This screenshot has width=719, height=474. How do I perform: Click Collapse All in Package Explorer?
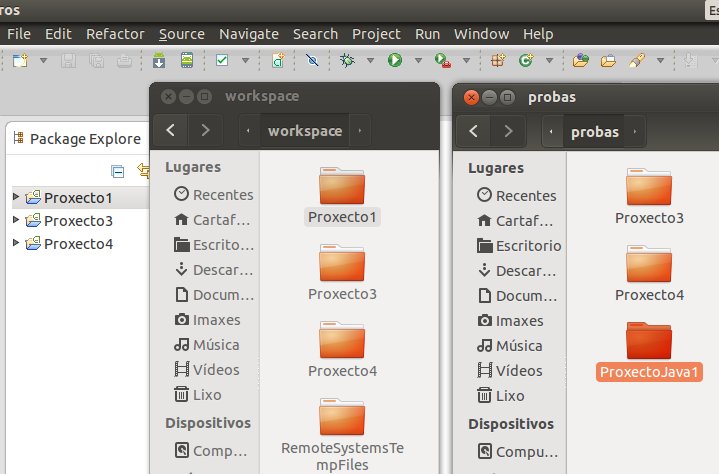pyautogui.click(x=118, y=171)
